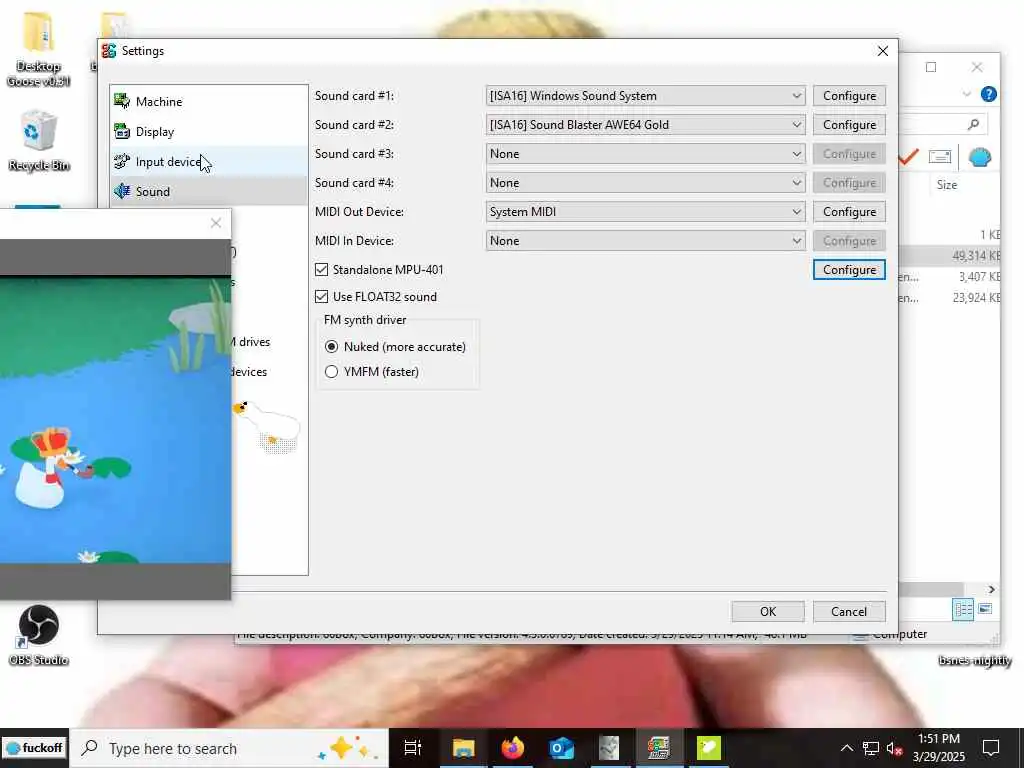Launch OBS Studio from desktop
The image size is (1024, 768).
[38, 635]
